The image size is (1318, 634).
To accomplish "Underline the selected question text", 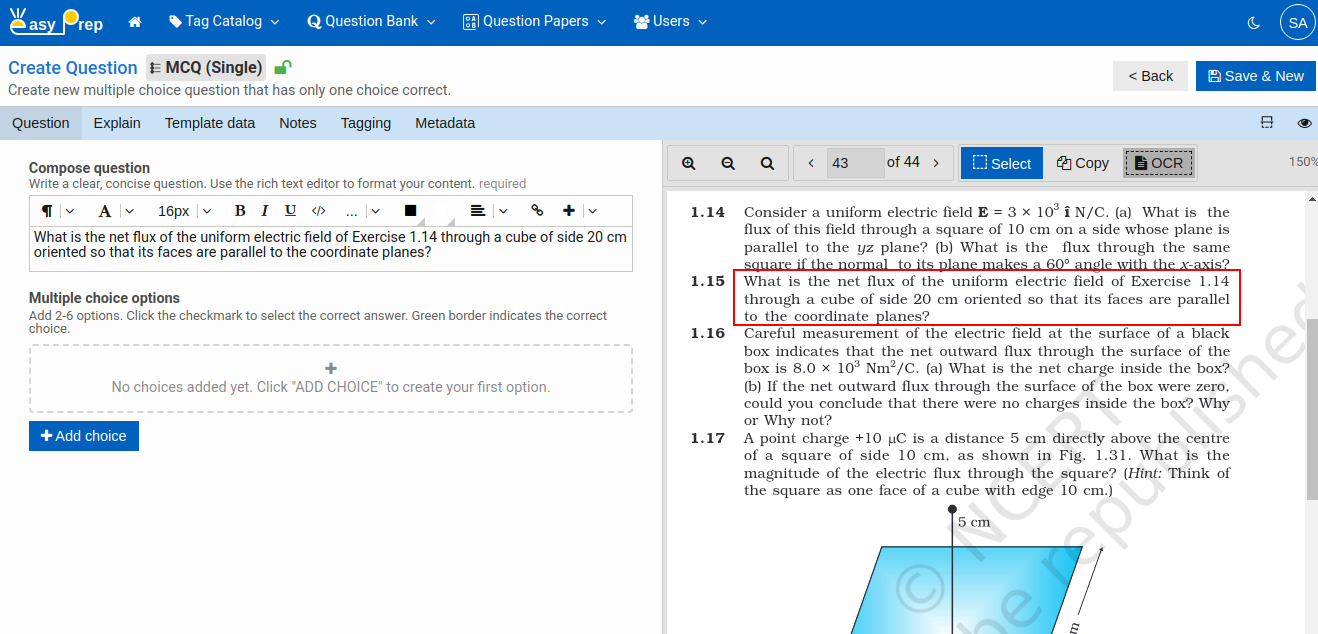I will point(290,210).
